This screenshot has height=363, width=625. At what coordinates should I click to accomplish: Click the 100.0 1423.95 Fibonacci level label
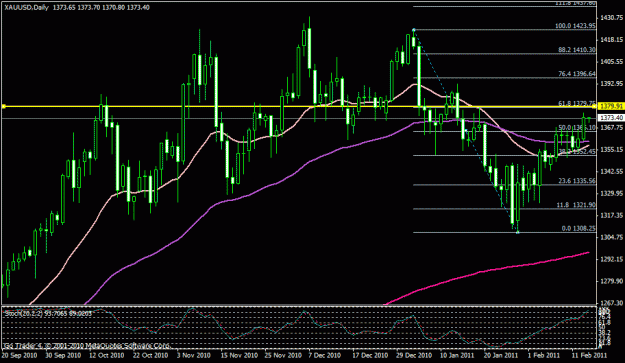pos(576,26)
